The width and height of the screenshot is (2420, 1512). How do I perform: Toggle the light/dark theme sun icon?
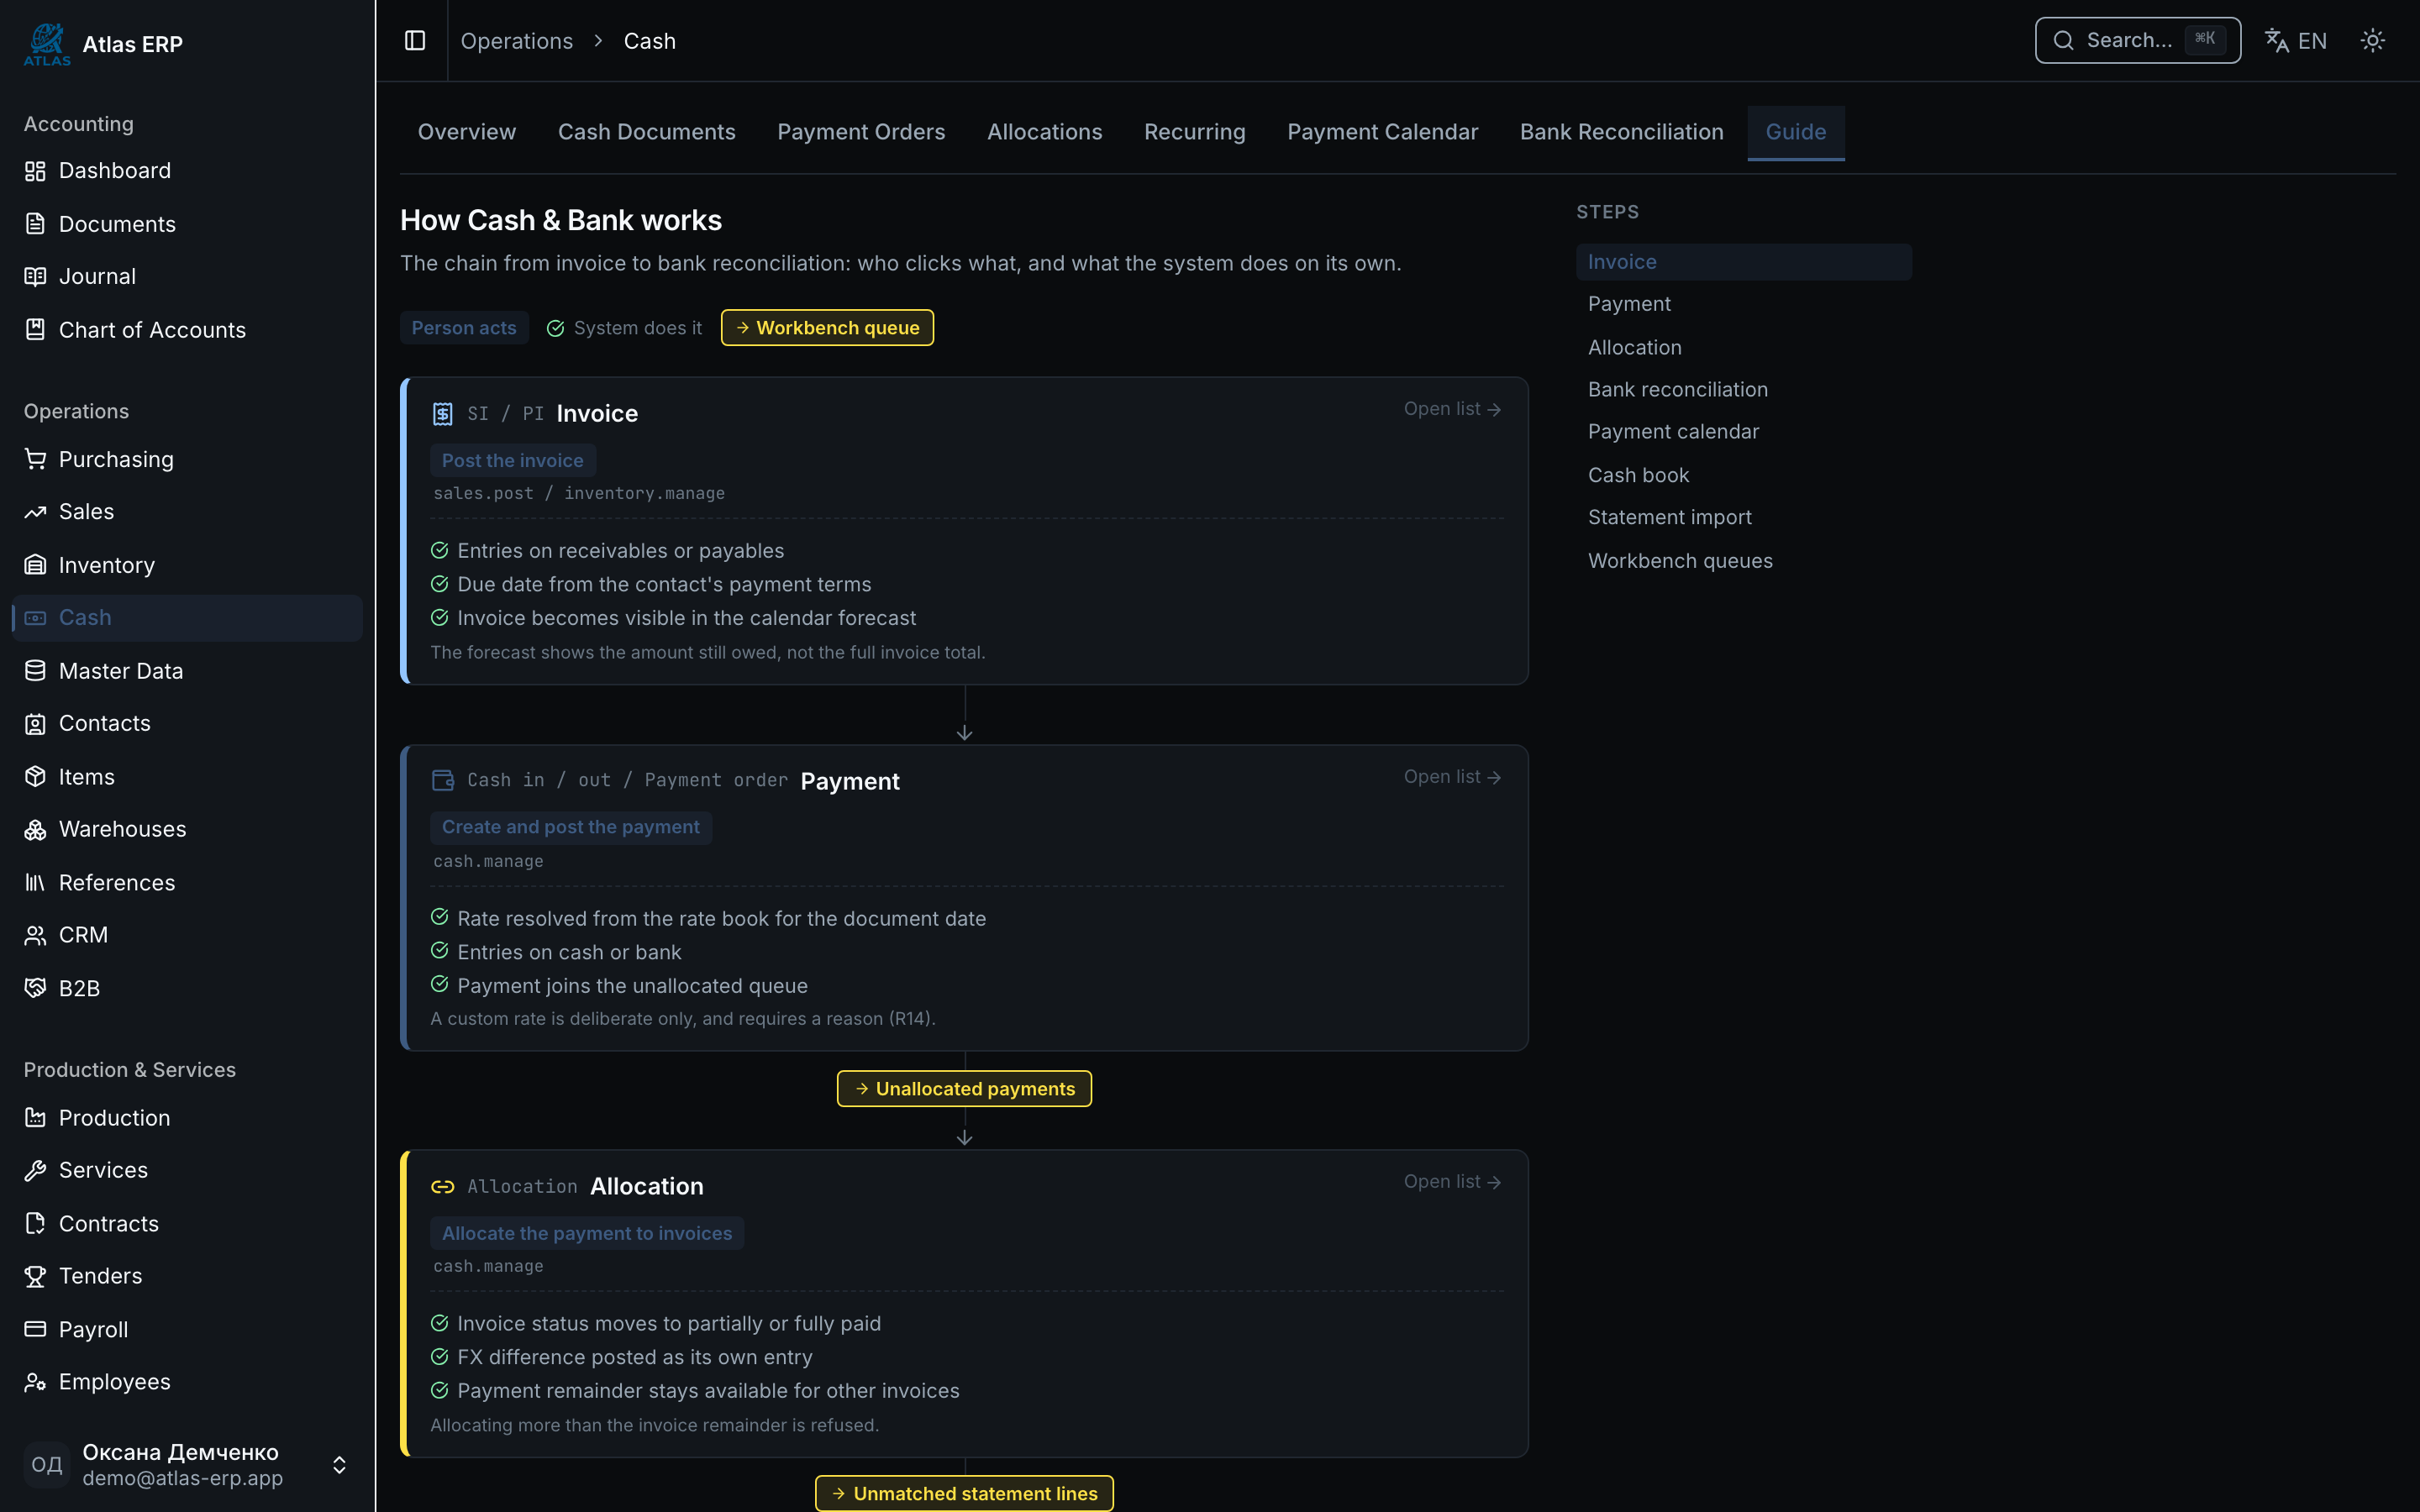[x=2372, y=40]
